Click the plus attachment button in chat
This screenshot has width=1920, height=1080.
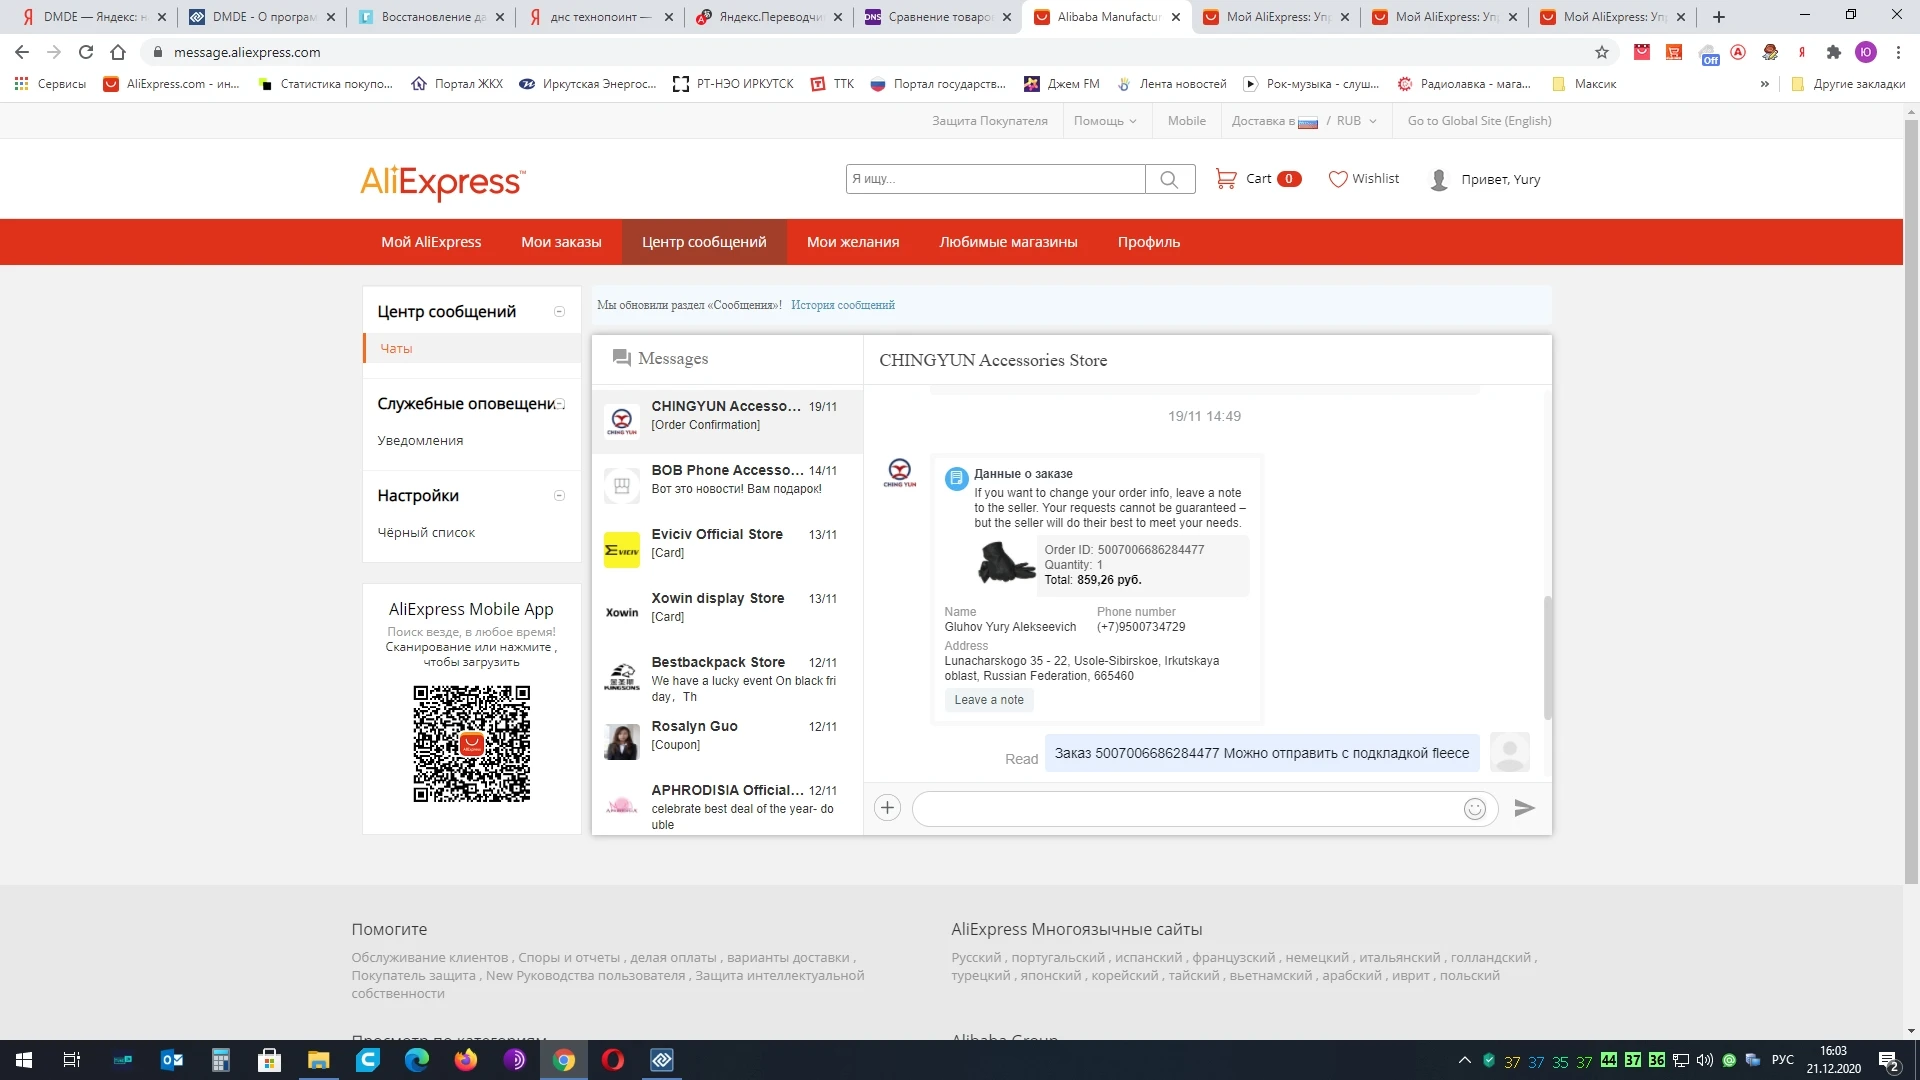(887, 808)
